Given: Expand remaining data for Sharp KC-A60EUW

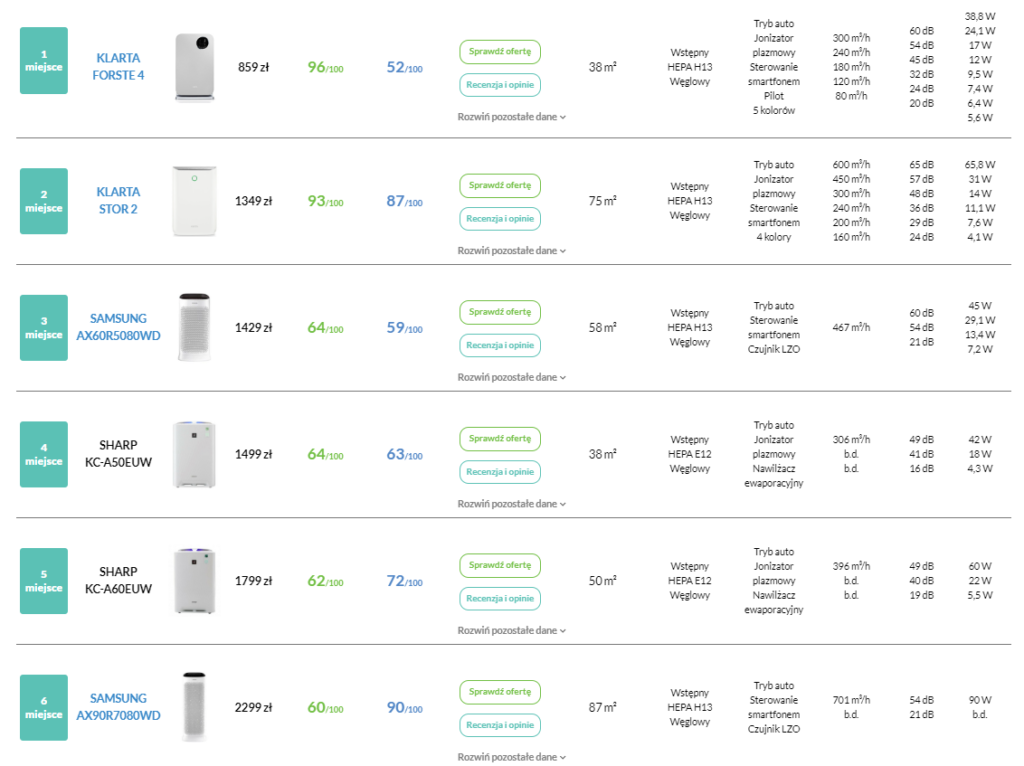Looking at the screenshot, I should tap(512, 631).
